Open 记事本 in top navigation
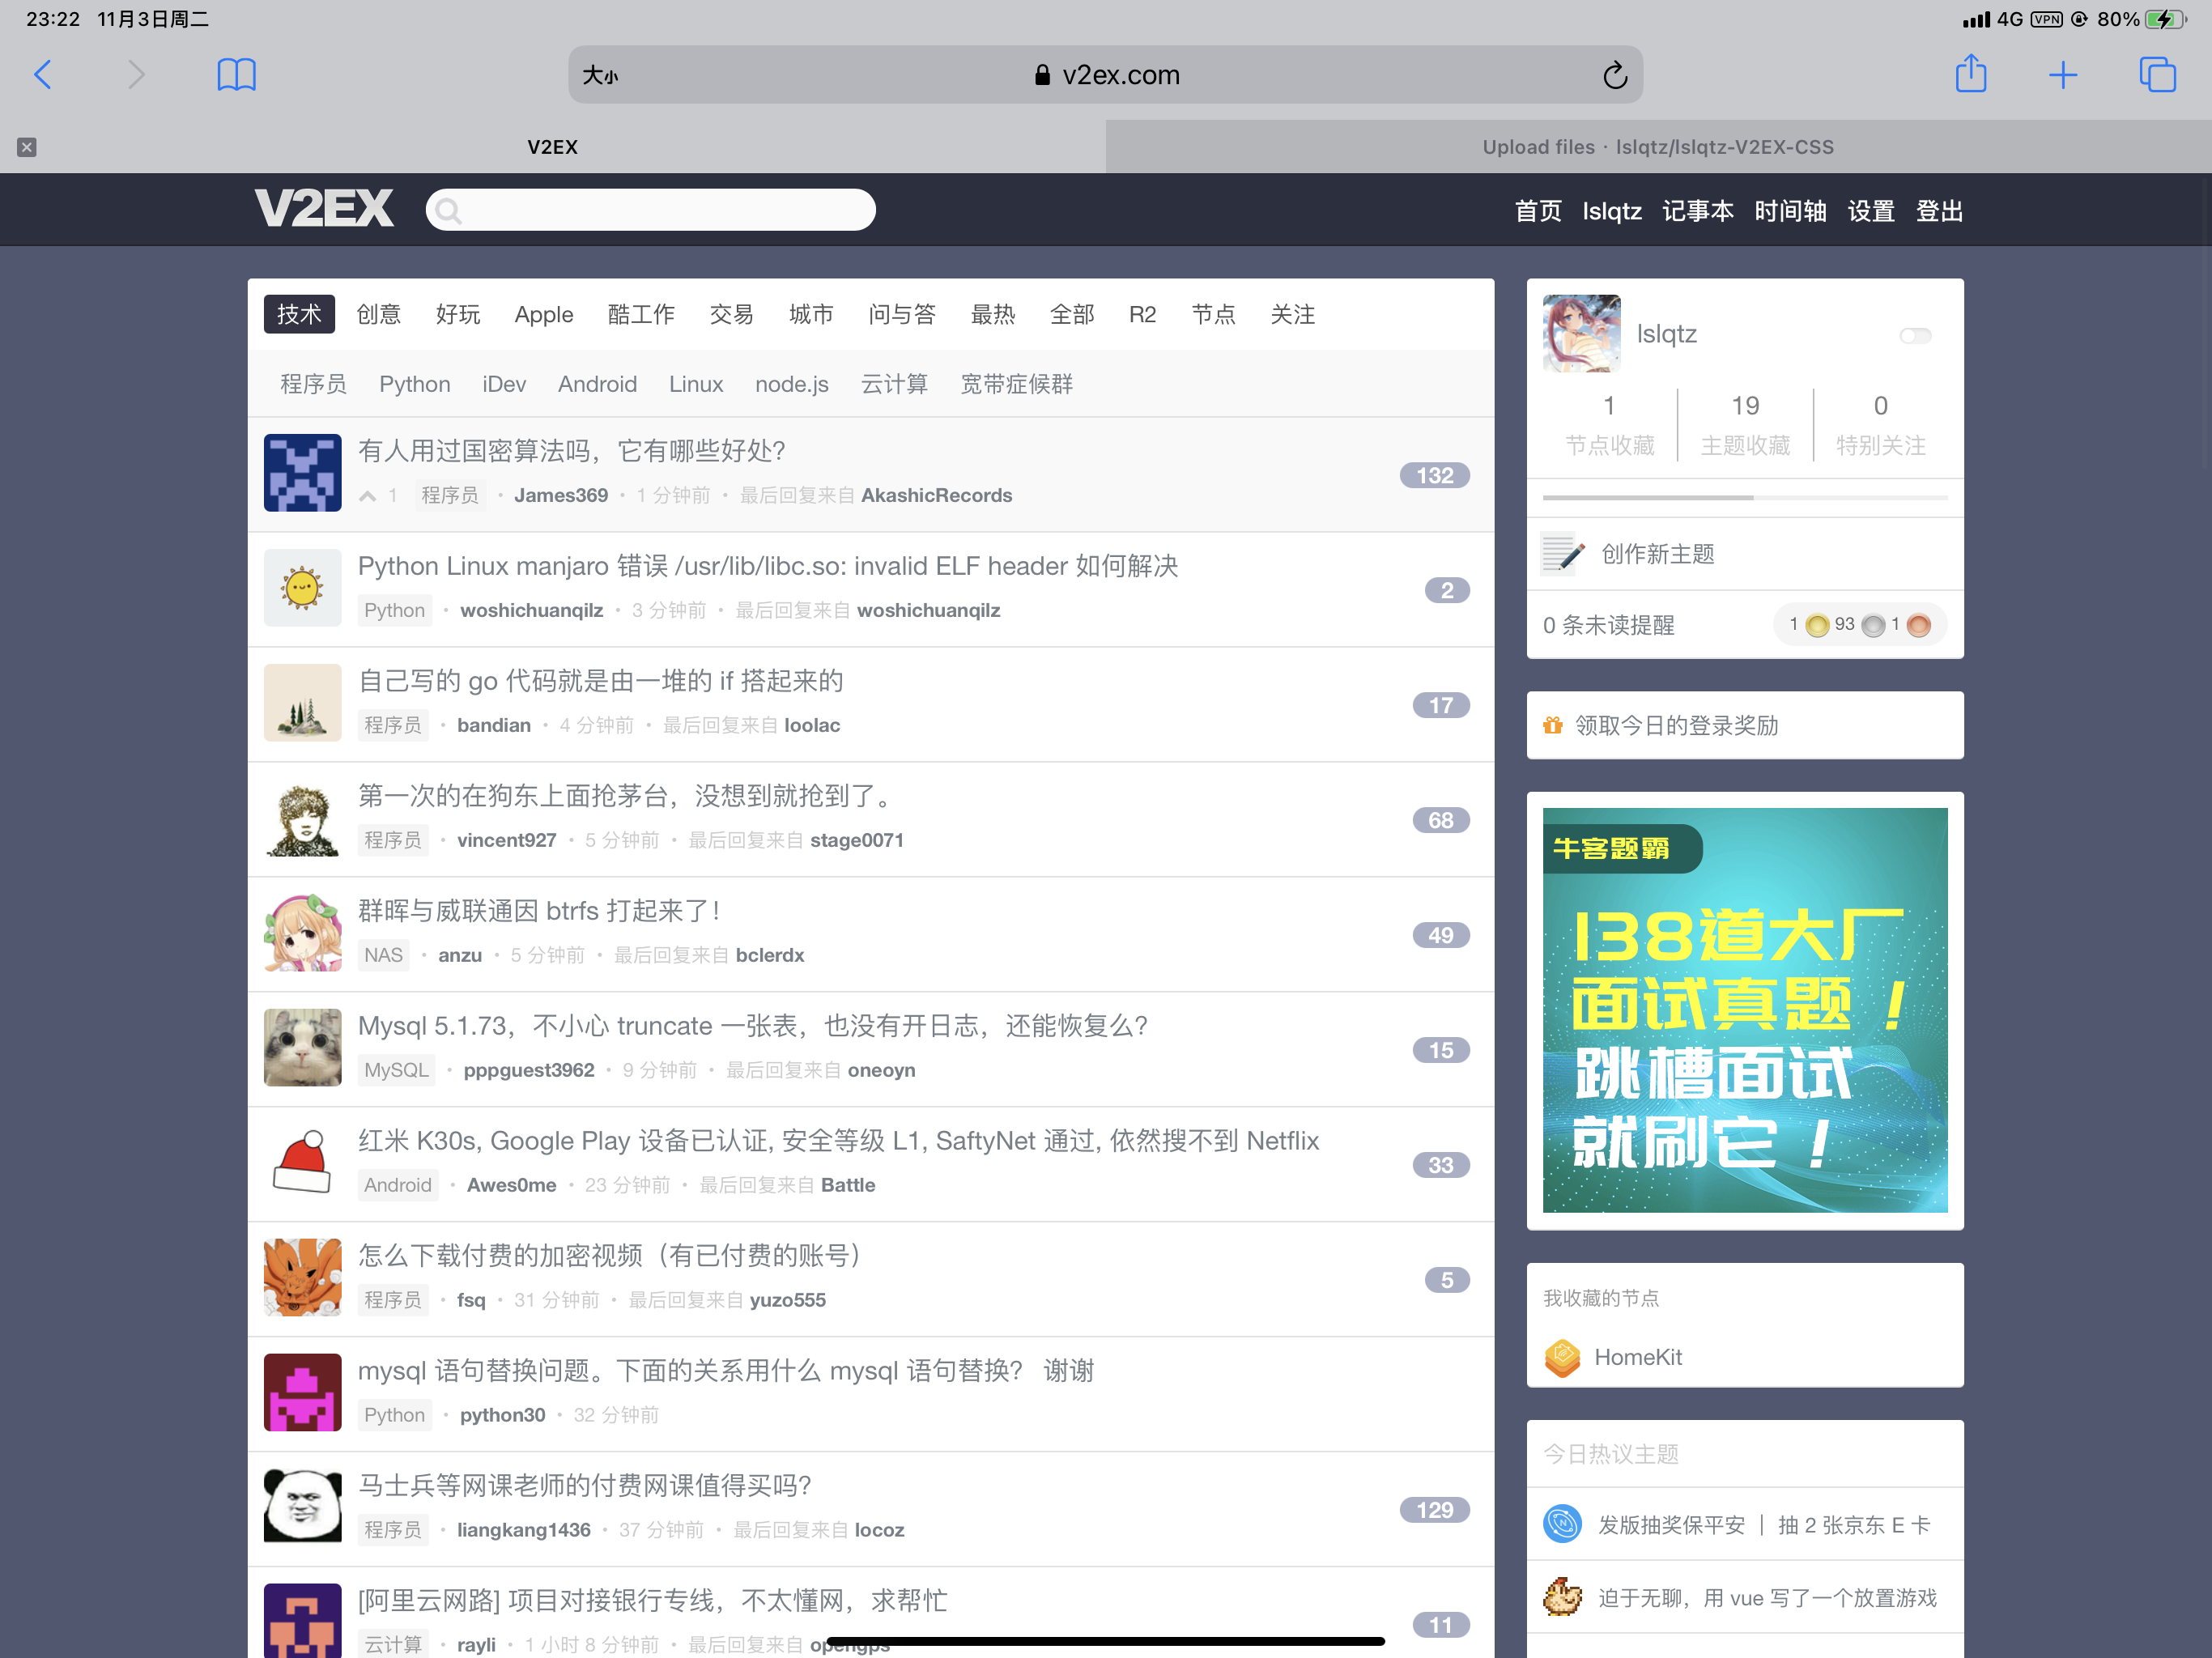 point(1697,211)
